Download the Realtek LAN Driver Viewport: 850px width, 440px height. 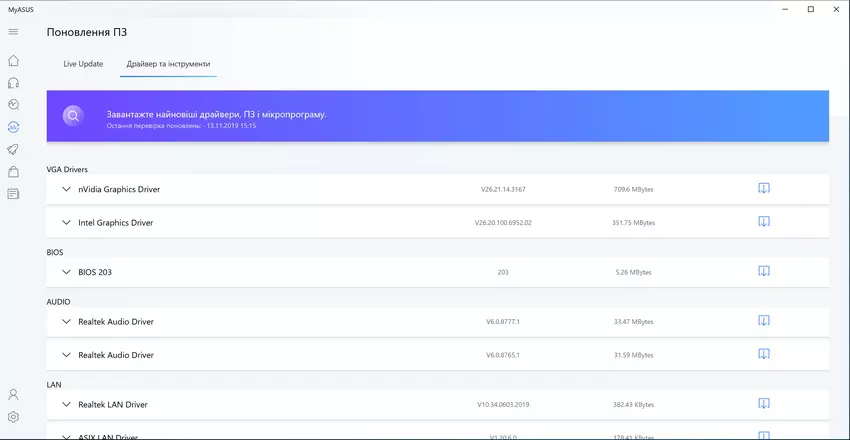(763, 404)
